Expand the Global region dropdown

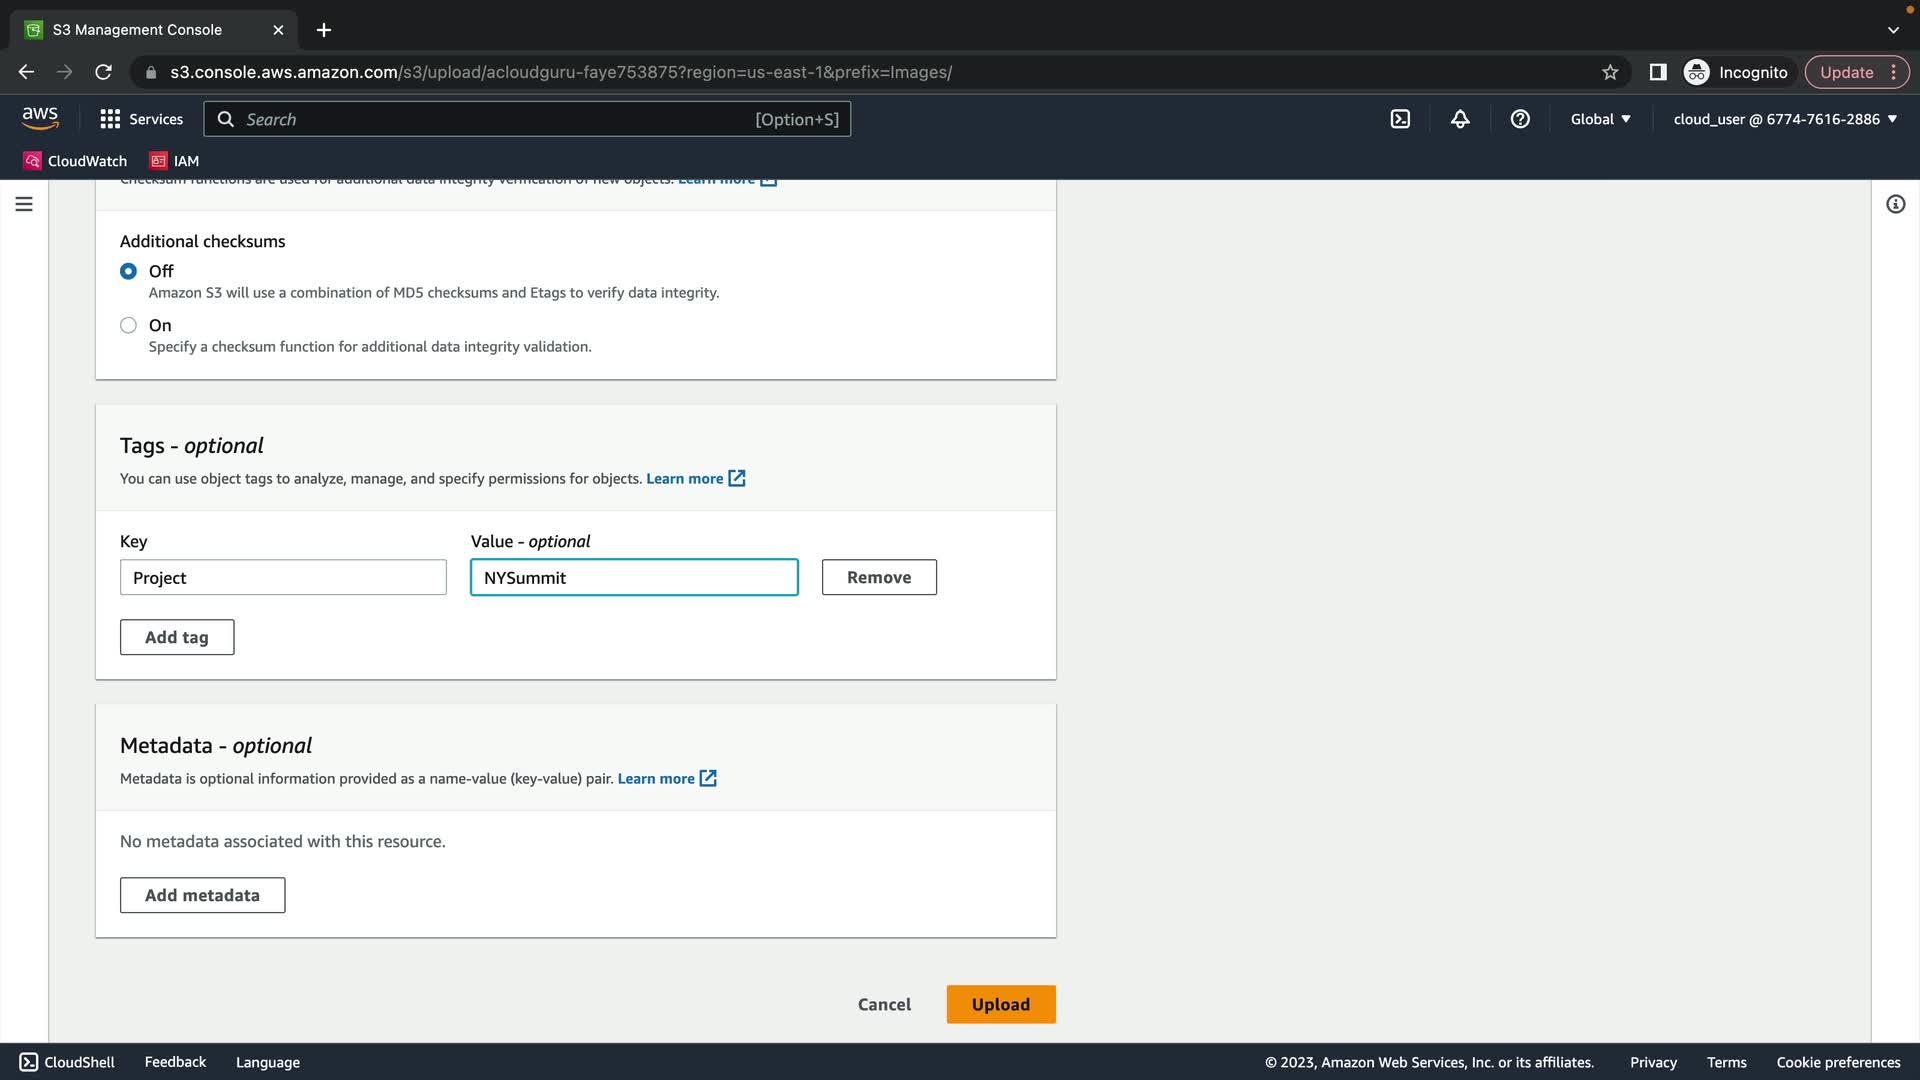(1600, 119)
